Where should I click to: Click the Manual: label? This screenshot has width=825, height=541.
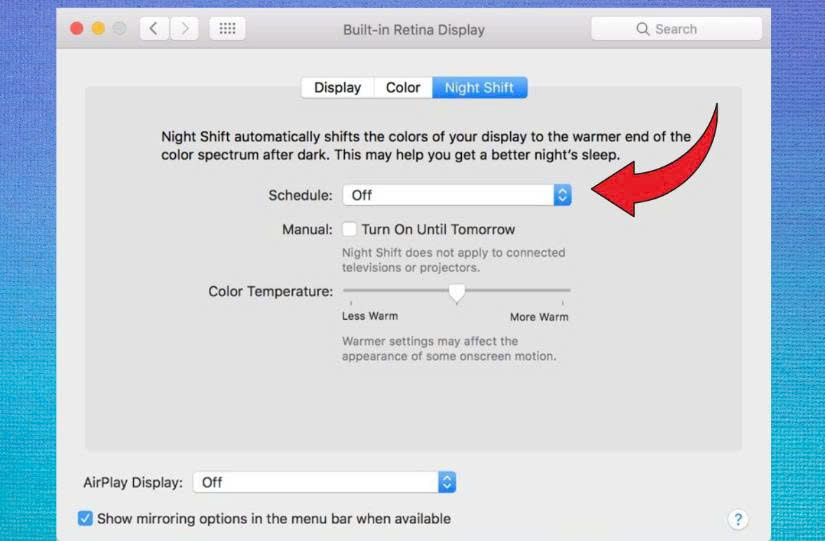307,229
